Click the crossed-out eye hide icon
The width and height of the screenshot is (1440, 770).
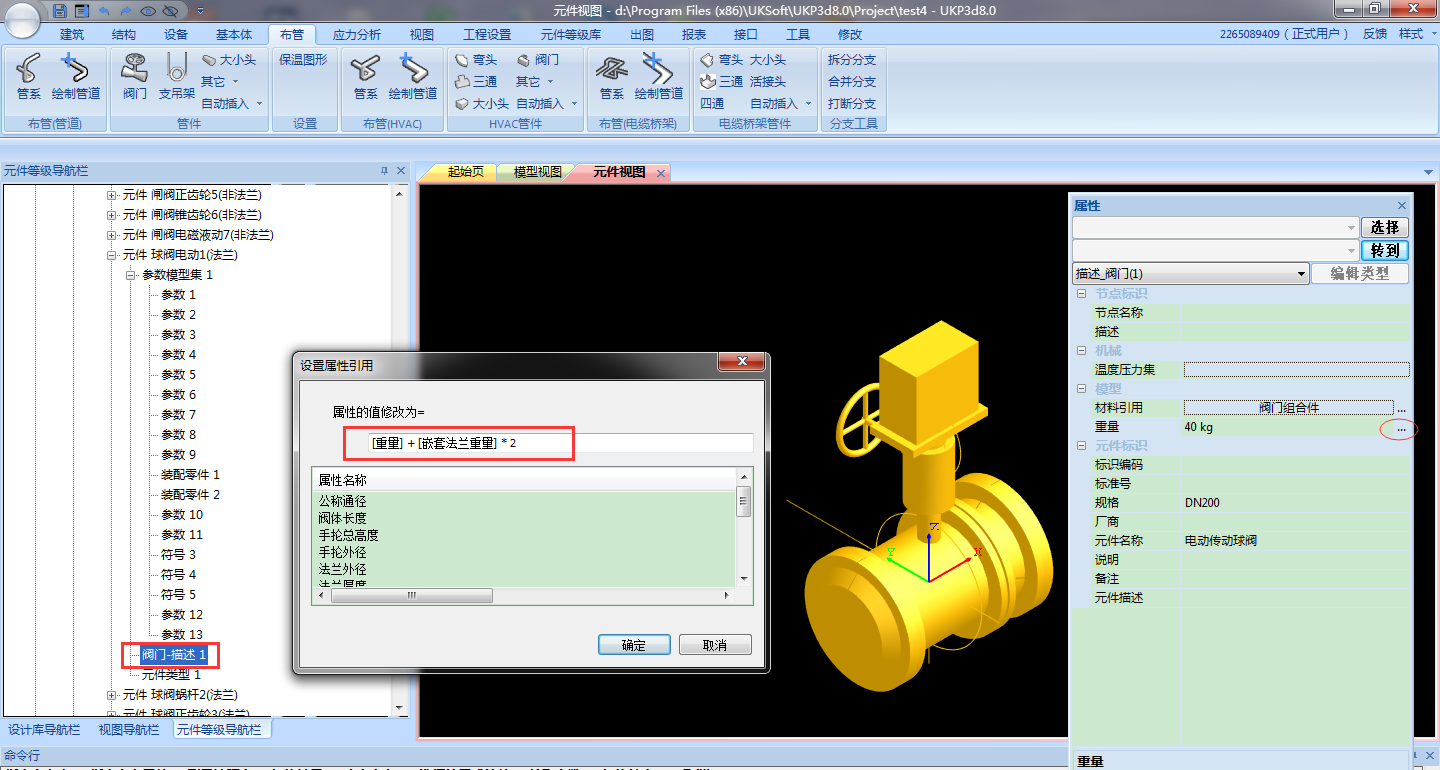169,11
